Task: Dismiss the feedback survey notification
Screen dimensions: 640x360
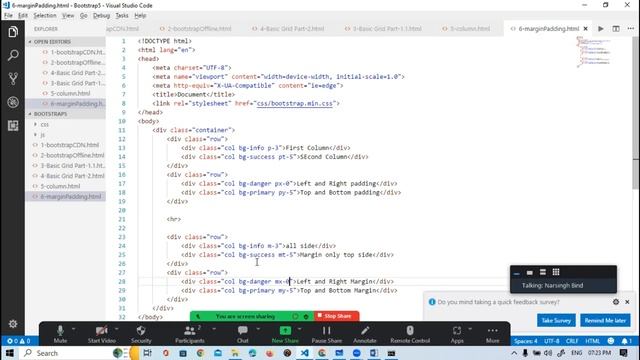Action: [627, 302]
